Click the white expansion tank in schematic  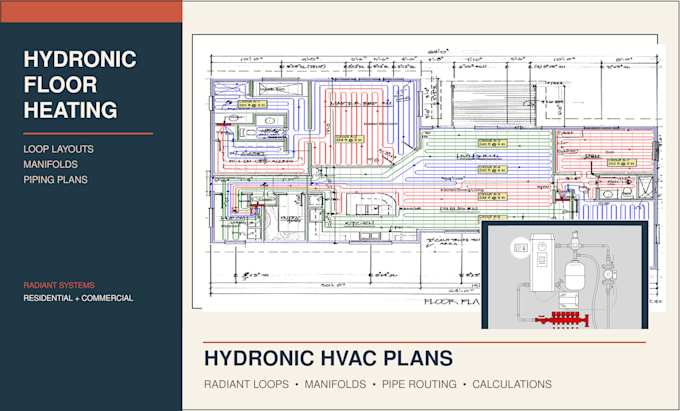pos(576,275)
